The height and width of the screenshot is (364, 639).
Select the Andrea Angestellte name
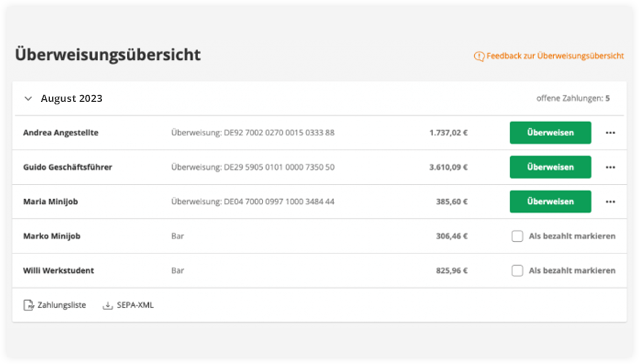coord(61,132)
